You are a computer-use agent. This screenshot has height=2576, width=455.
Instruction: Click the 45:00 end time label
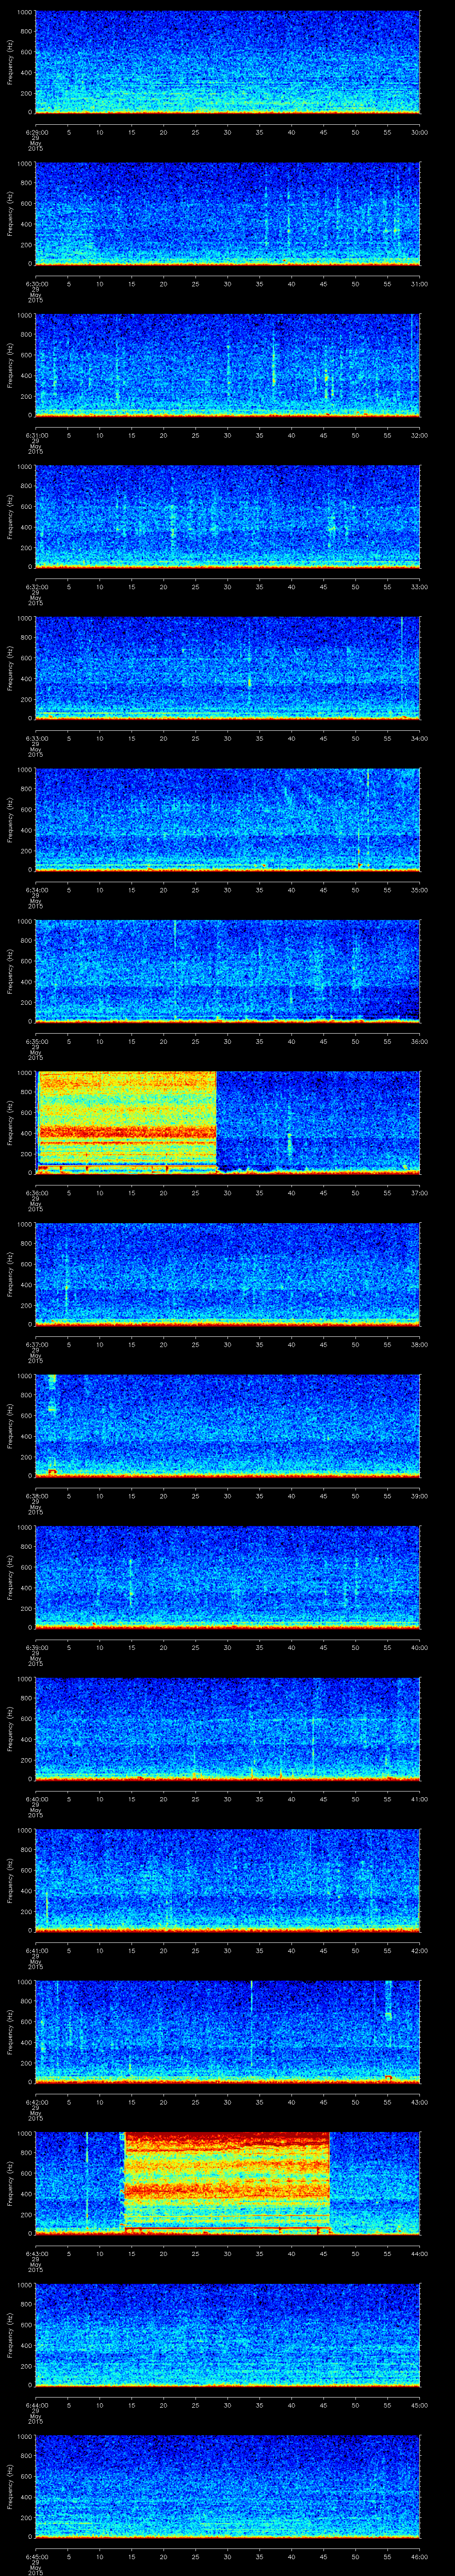(x=419, y=2404)
